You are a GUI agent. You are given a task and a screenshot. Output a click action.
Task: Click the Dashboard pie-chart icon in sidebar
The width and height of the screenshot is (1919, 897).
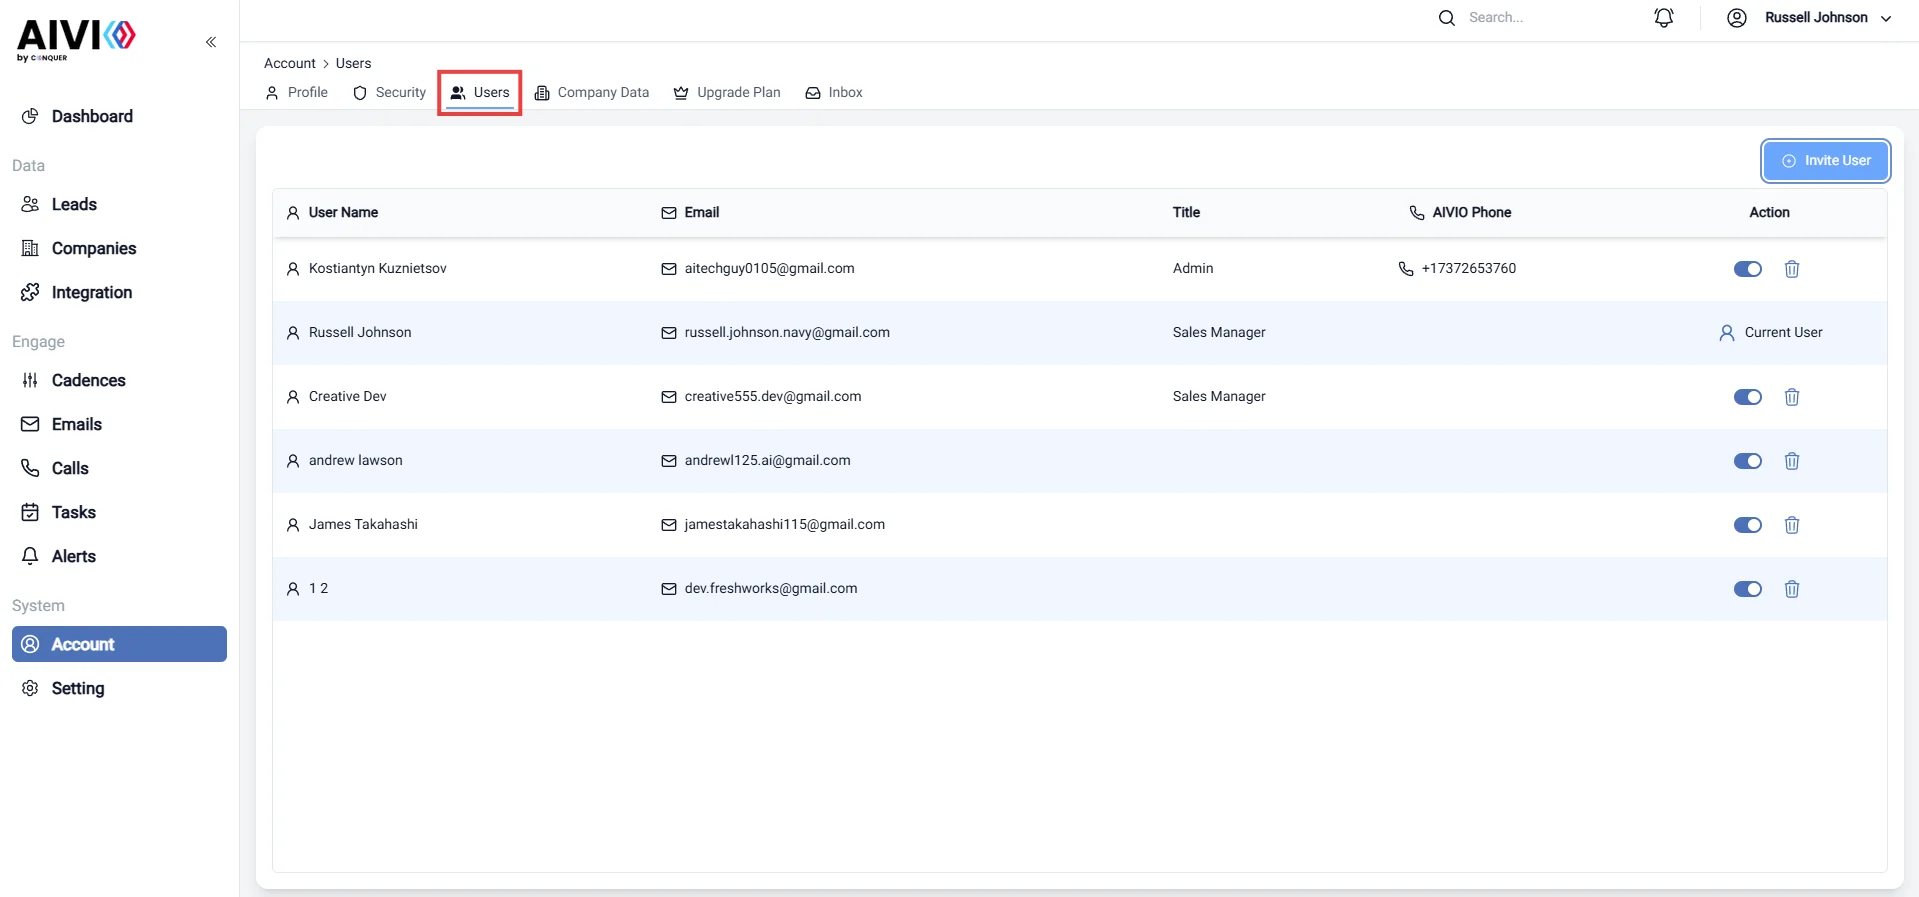click(x=30, y=116)
